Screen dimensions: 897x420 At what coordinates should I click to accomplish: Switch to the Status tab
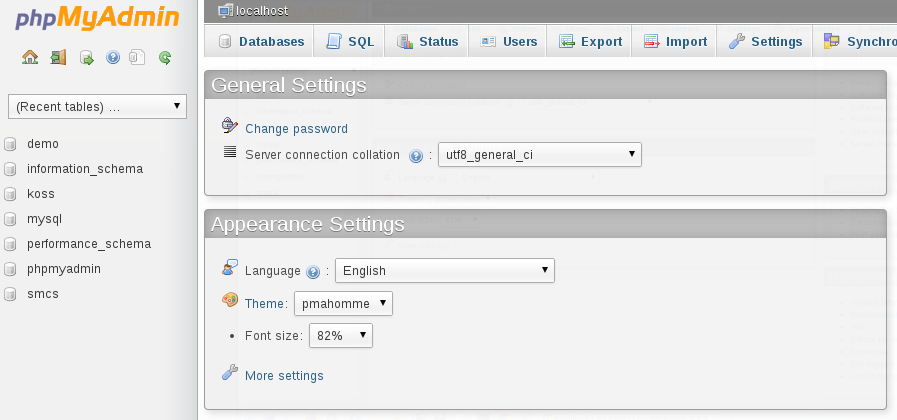point(427,41)
